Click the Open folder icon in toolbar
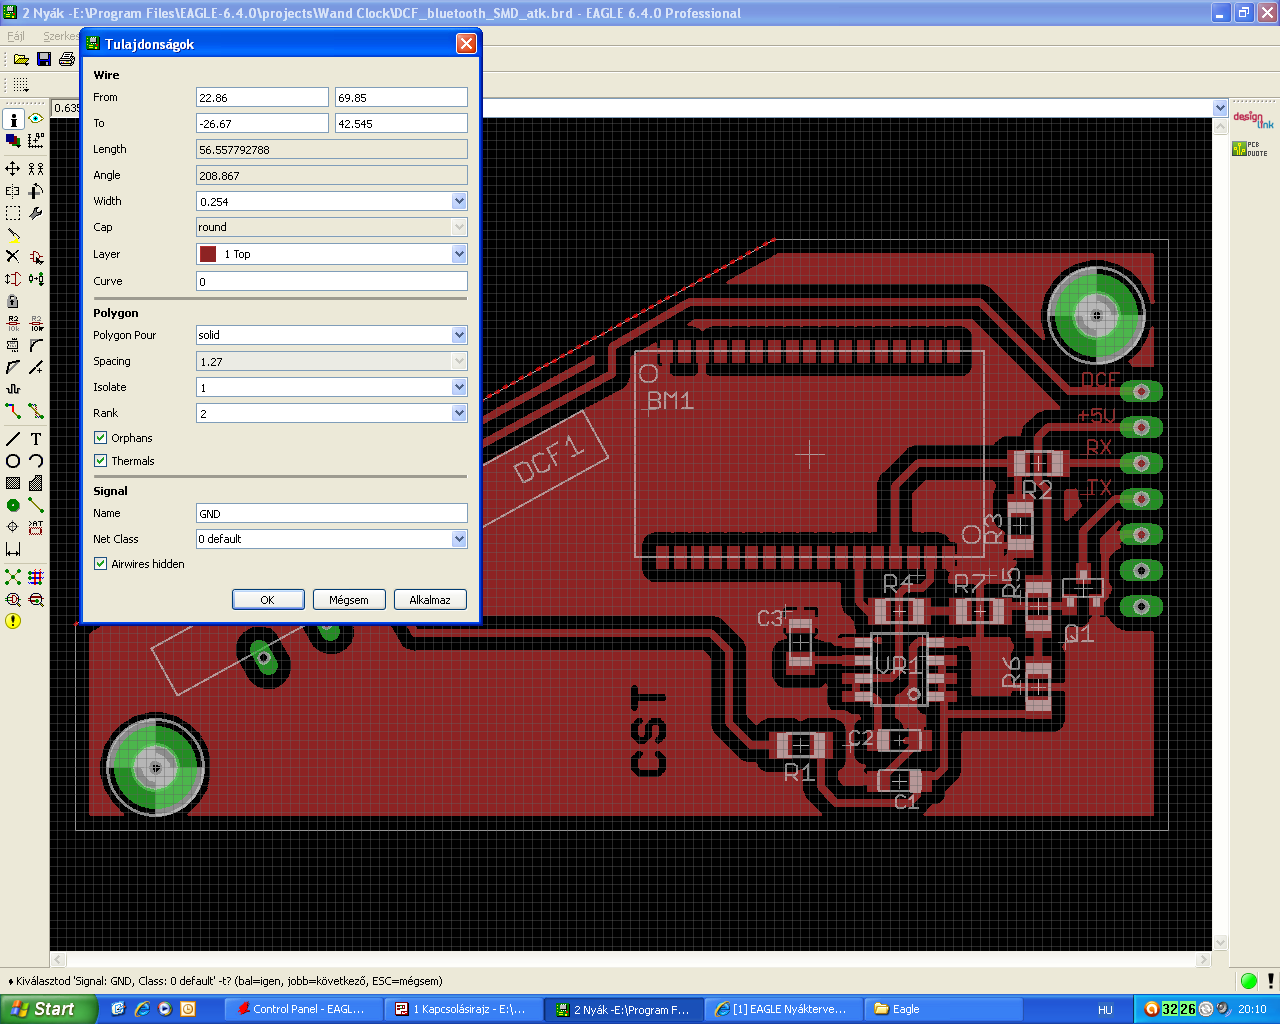1280x1024 pixels. [21, 60]
